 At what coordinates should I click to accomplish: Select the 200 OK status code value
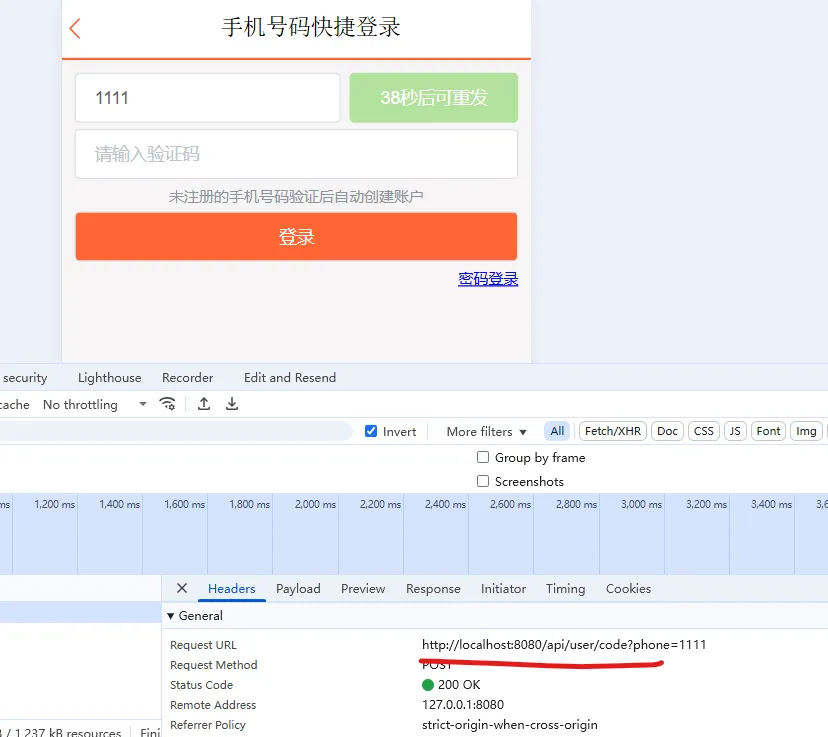coord(459,685)
